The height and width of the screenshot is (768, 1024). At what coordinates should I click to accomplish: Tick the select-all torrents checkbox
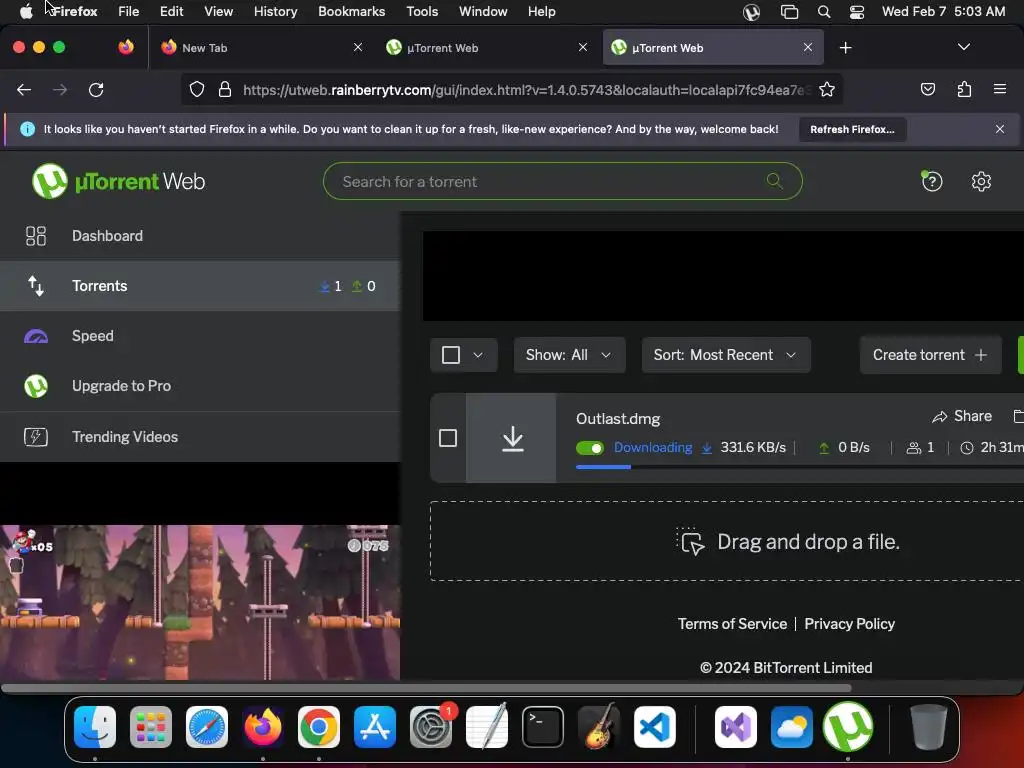(x=451, y=355)
